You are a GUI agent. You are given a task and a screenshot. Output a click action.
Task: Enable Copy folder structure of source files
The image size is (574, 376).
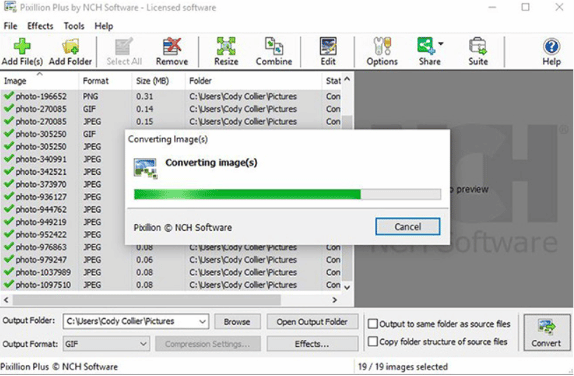point(373,341)
